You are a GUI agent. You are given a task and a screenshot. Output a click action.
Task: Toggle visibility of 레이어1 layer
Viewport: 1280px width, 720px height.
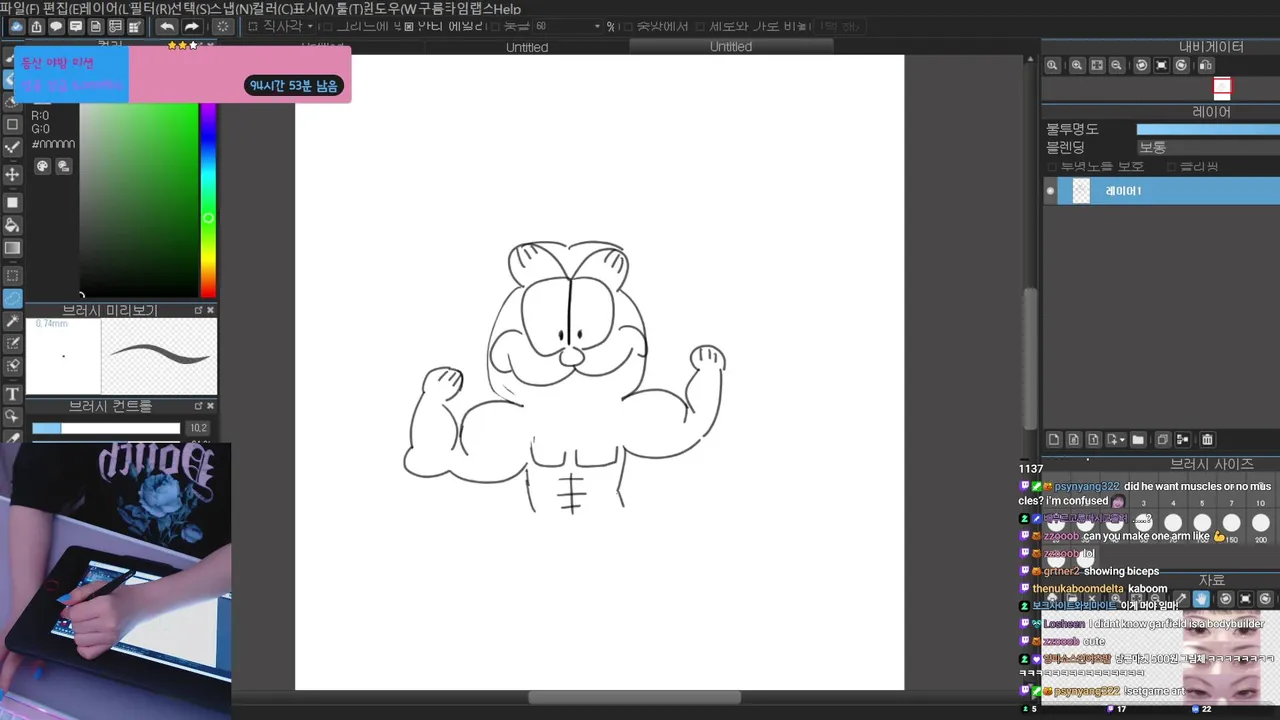pos(1050,191)
